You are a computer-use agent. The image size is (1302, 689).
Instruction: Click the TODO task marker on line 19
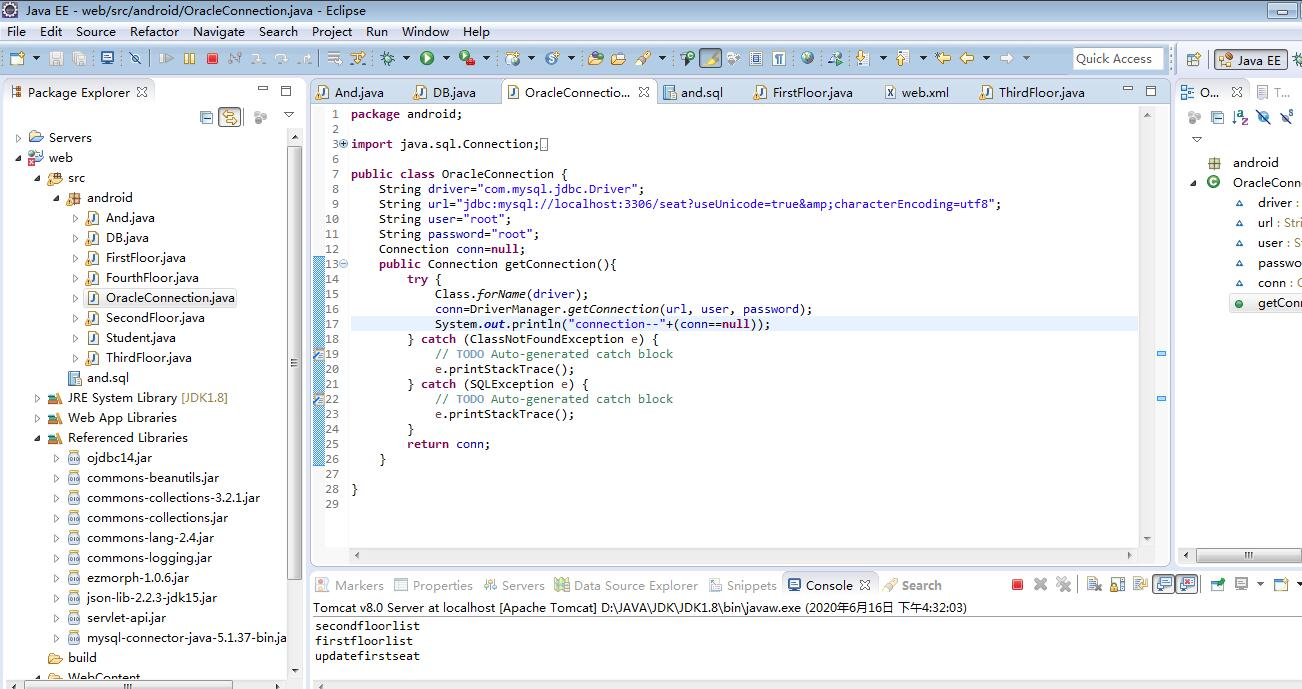coord(318,354)
